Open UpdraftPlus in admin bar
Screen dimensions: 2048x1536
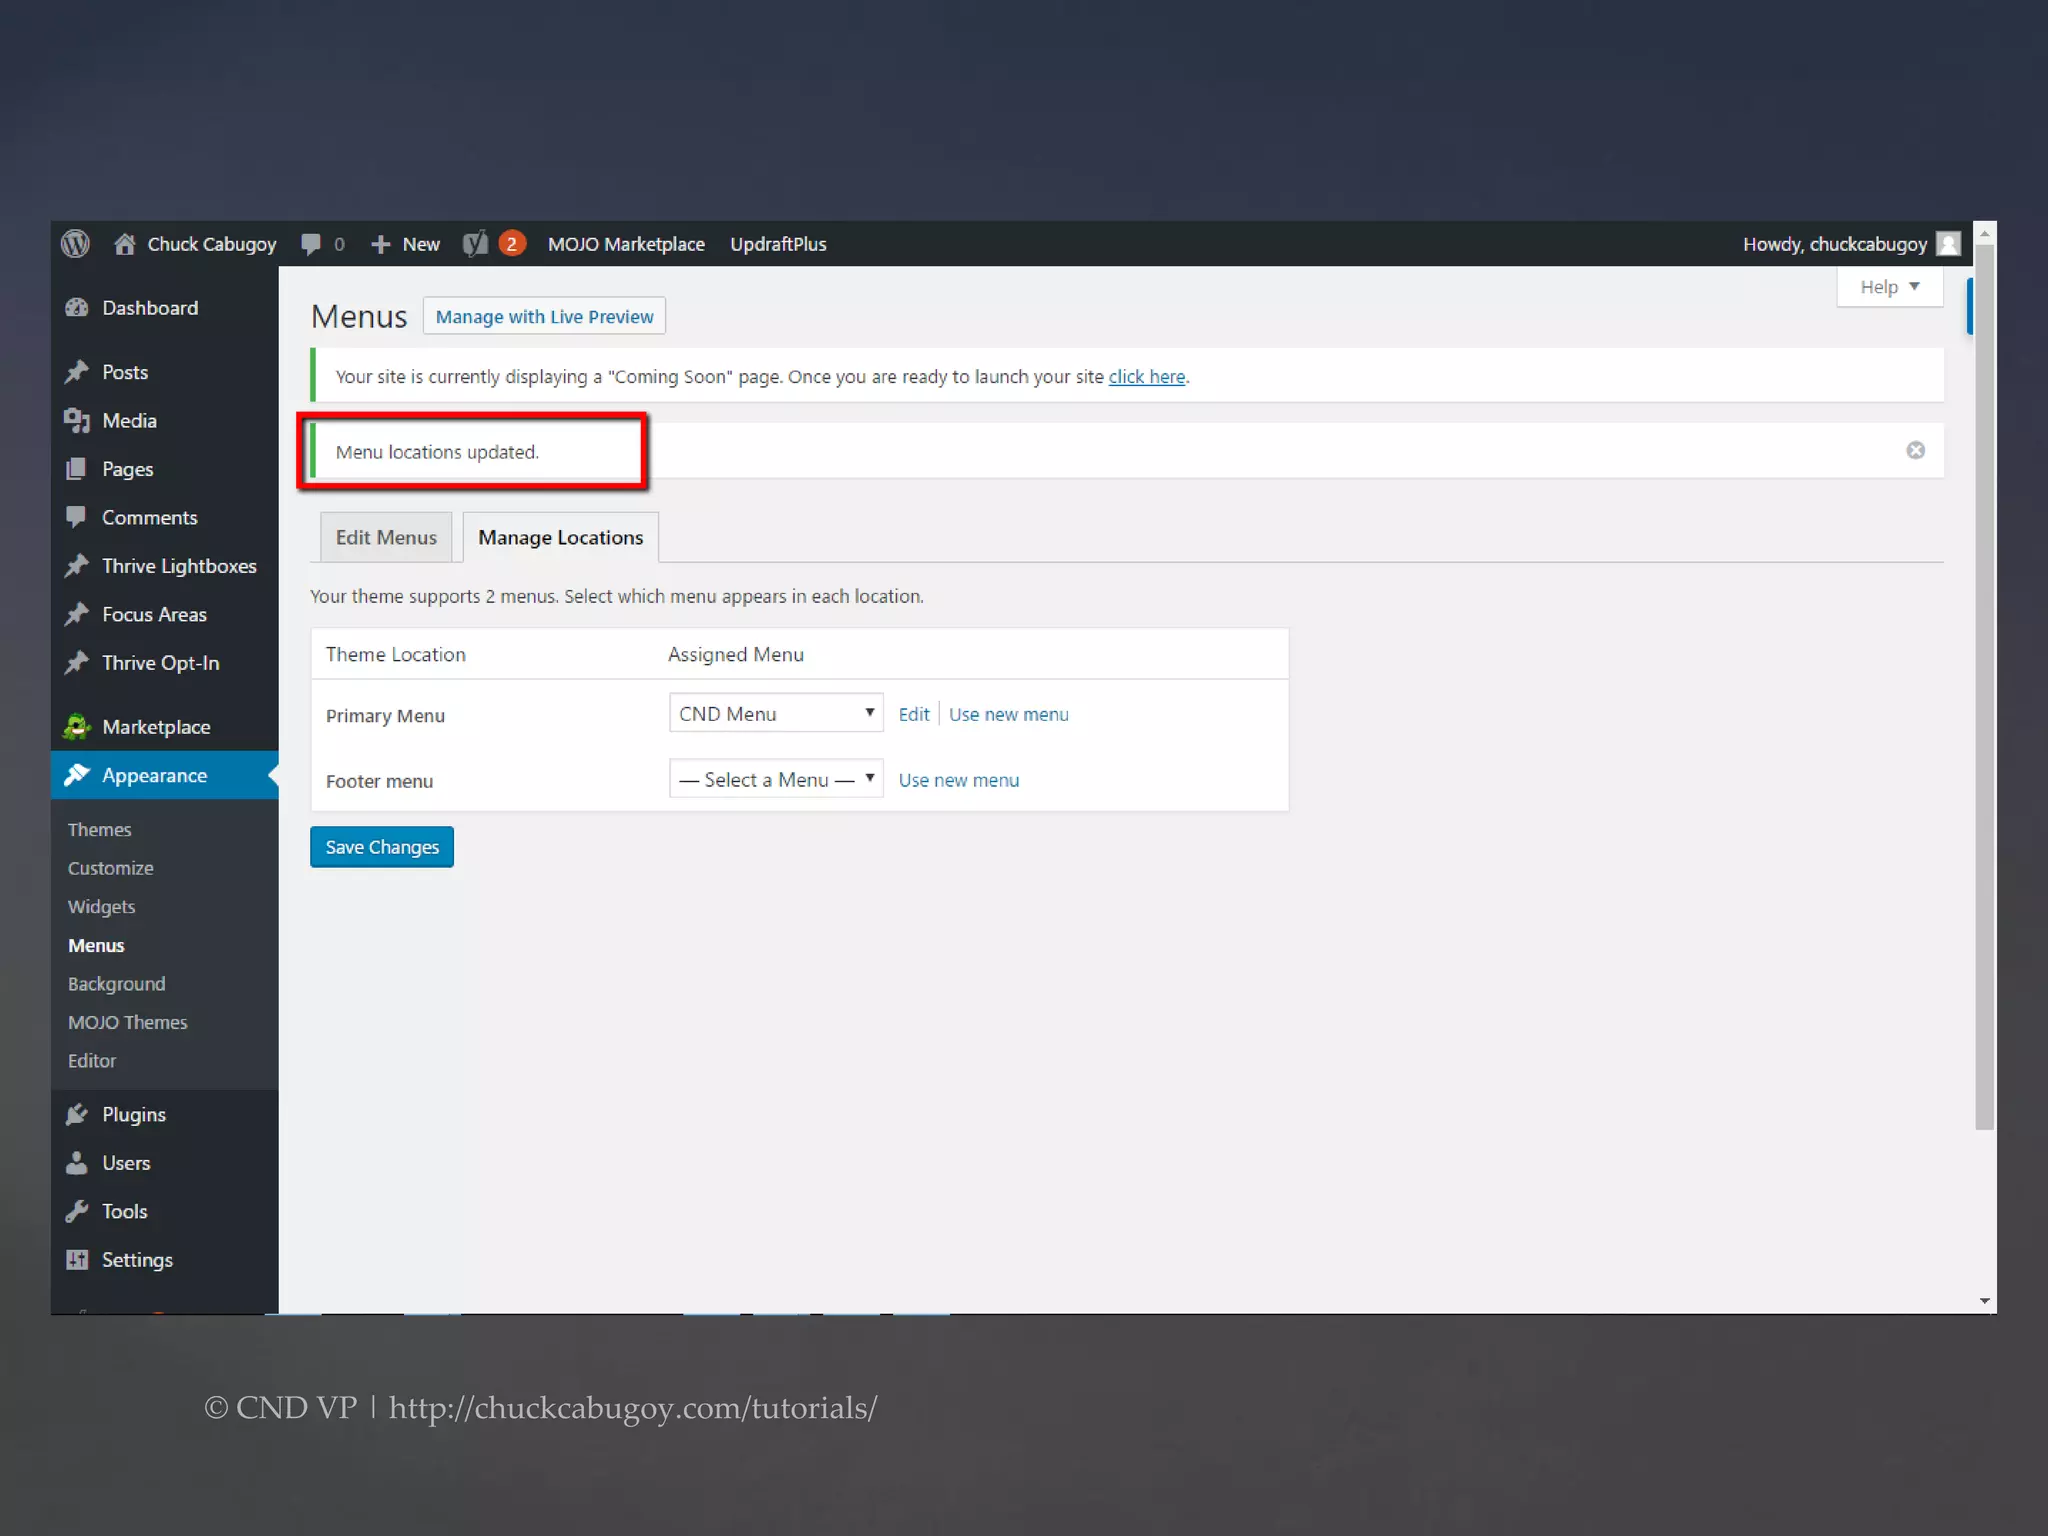click(778, 244)
